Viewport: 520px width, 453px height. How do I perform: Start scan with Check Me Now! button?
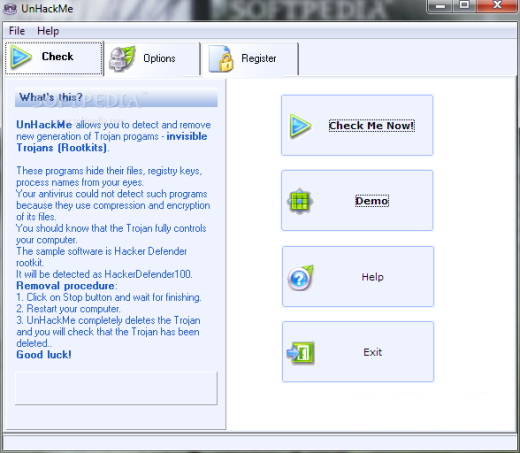coord(357,125)
